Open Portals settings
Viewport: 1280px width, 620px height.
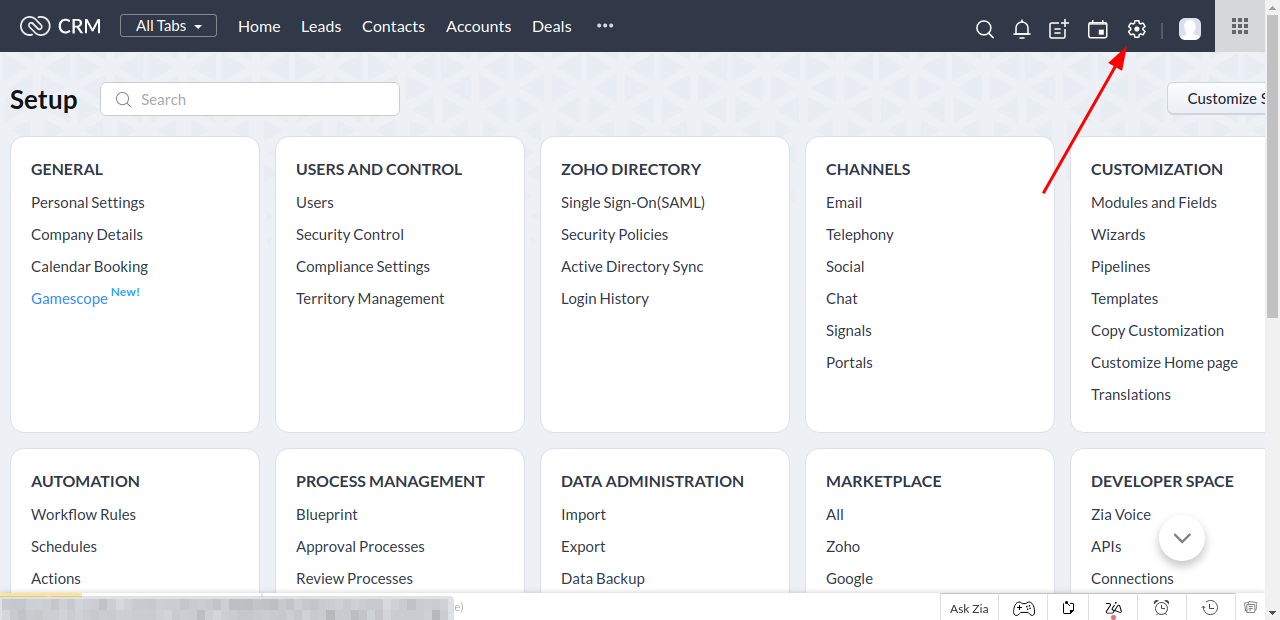pos(849,363)
